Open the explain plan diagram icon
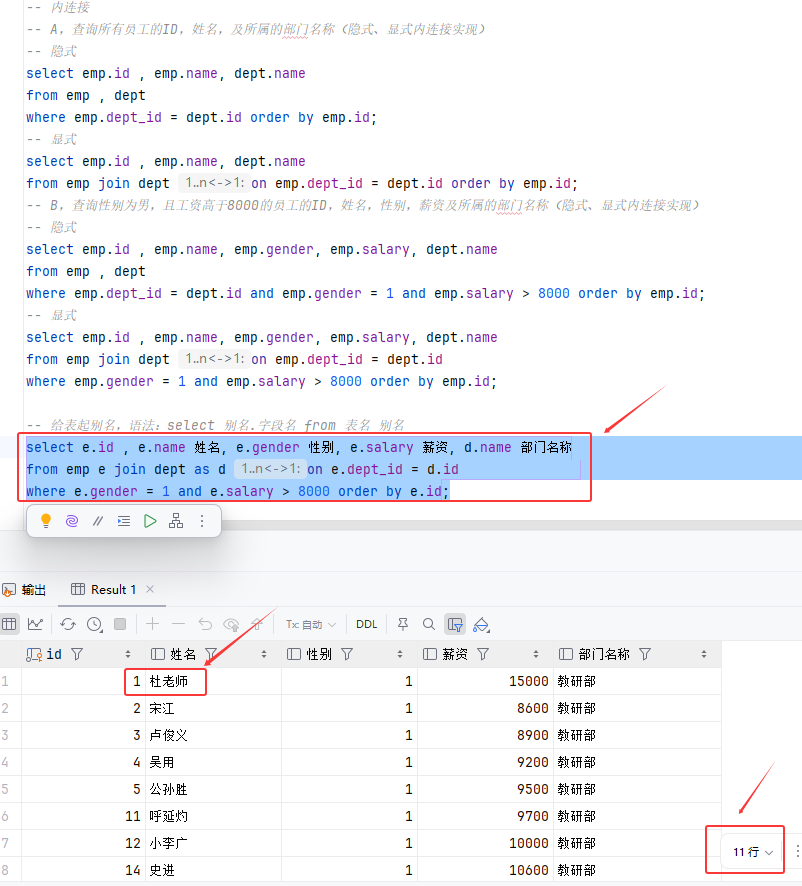This screenshot has height=886, width=802. pos(176,520)
